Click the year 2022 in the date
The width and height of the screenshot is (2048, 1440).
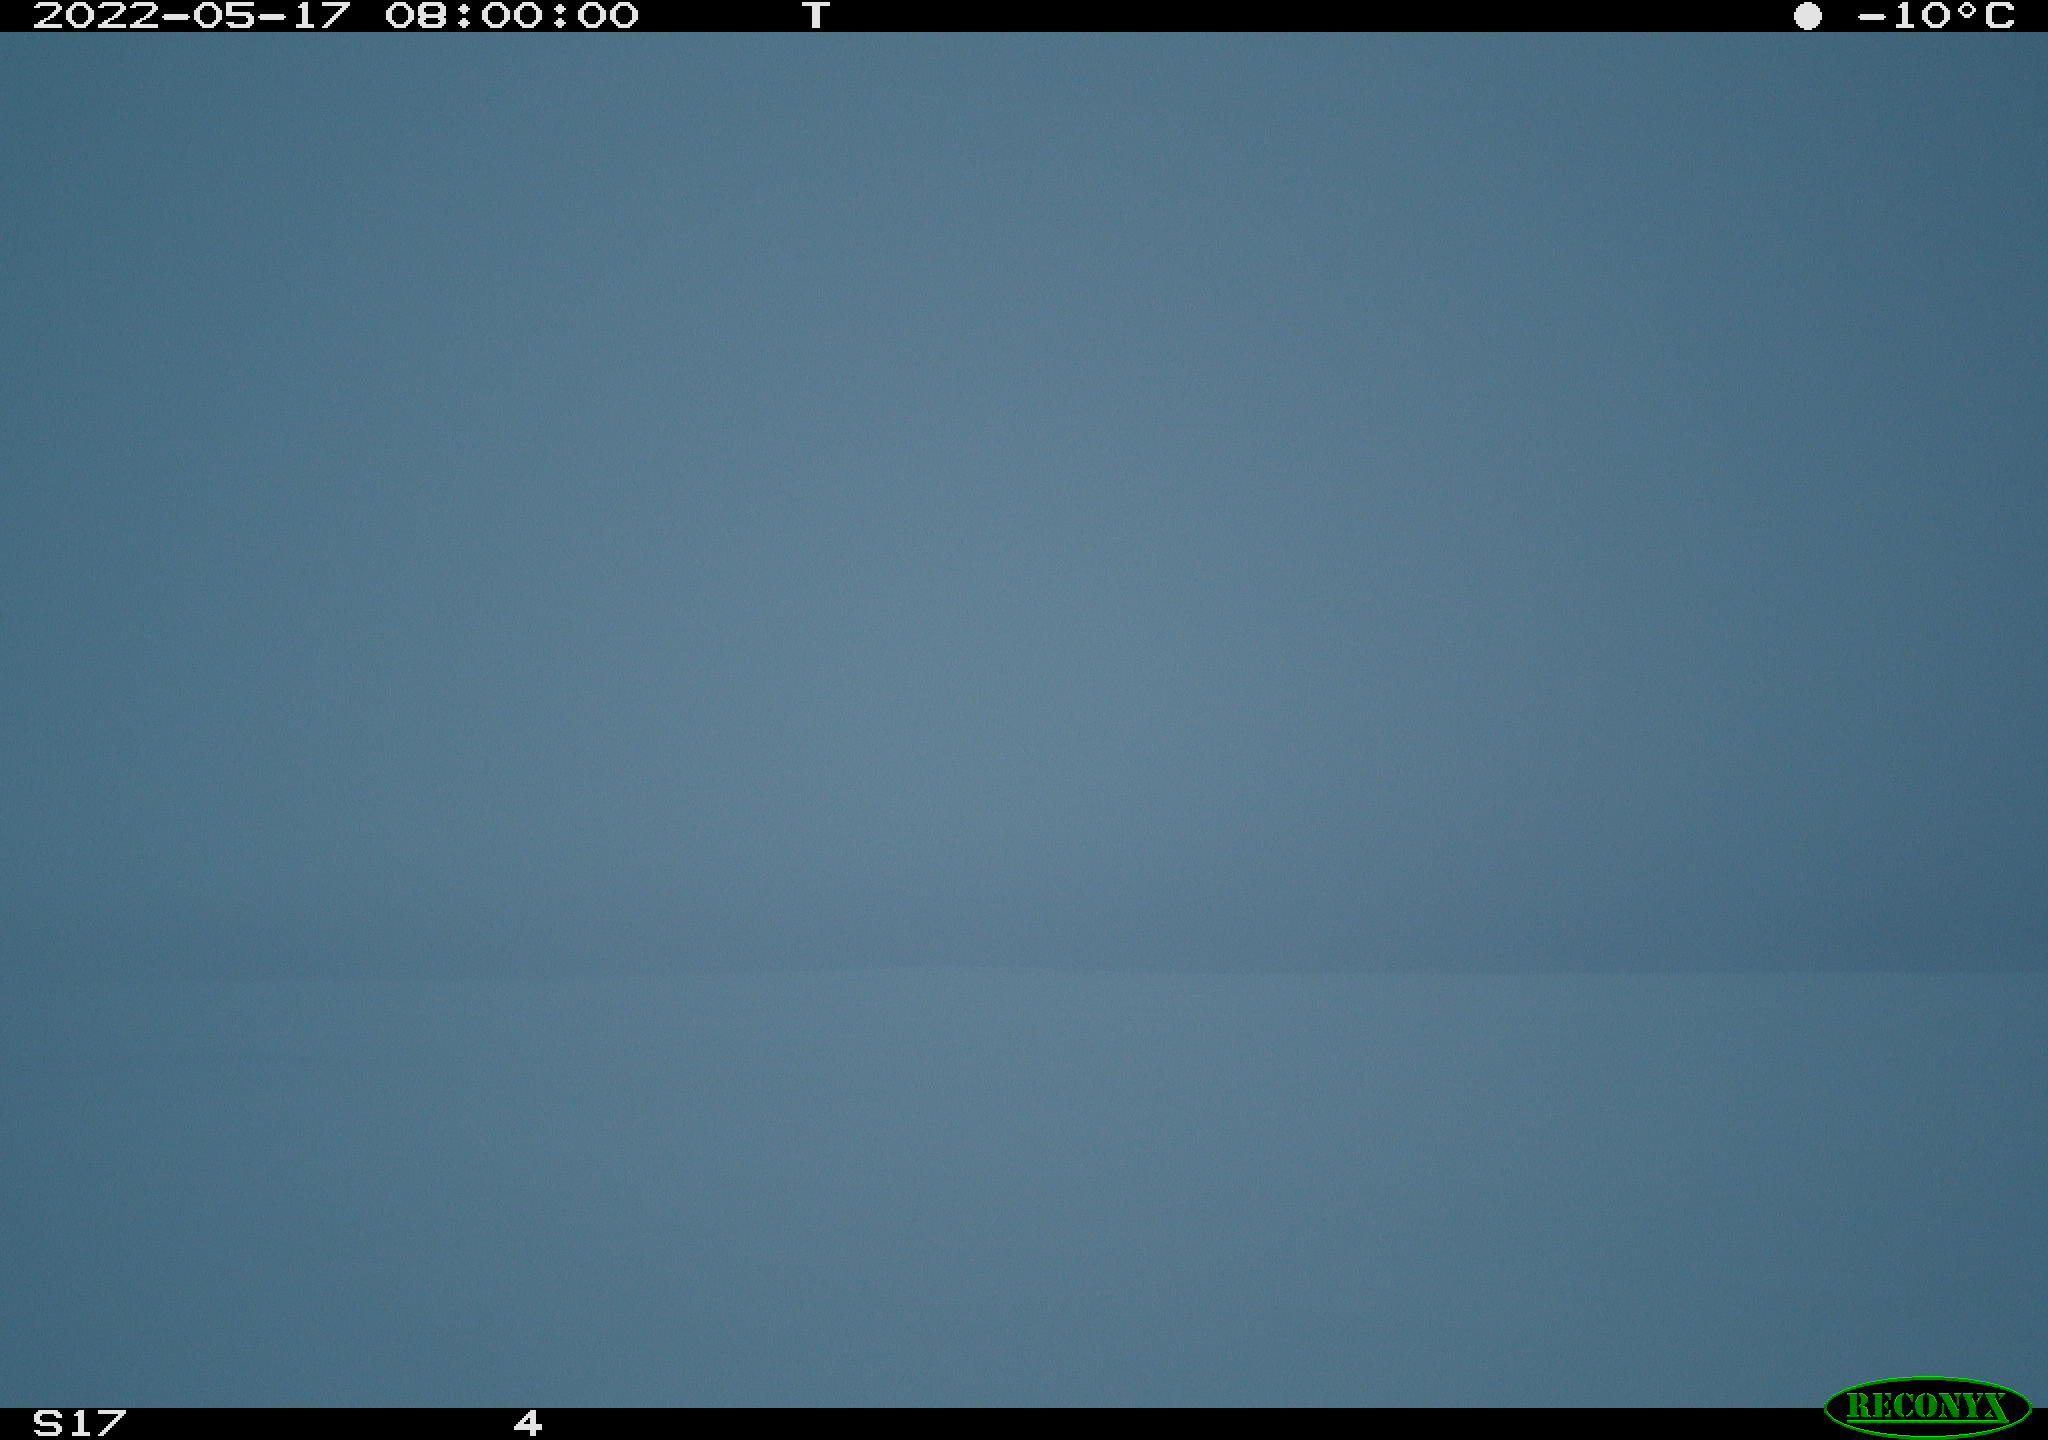(96, 16)
